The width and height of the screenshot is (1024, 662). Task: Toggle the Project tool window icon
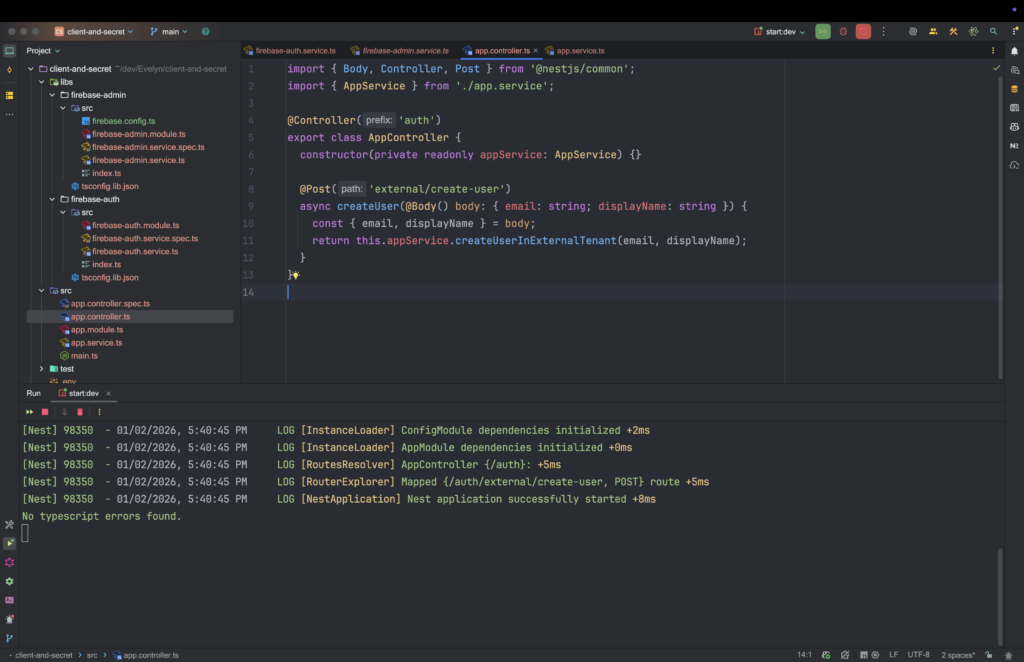pyautogui.click(x=9, y=51)
